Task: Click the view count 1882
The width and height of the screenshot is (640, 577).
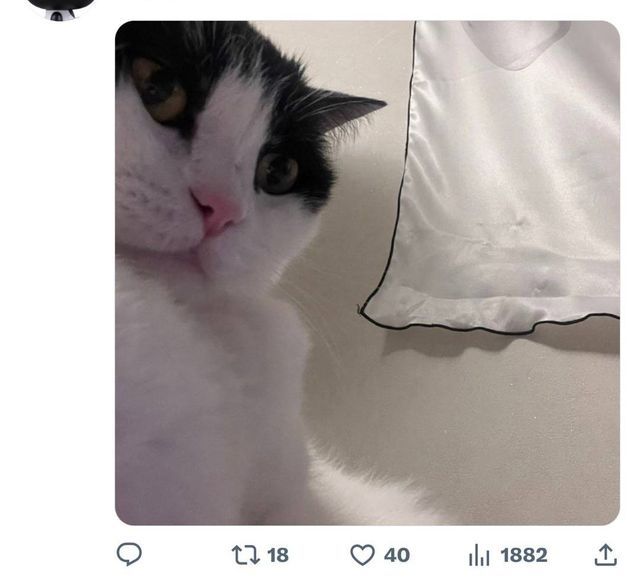Action: coord(524,554)
